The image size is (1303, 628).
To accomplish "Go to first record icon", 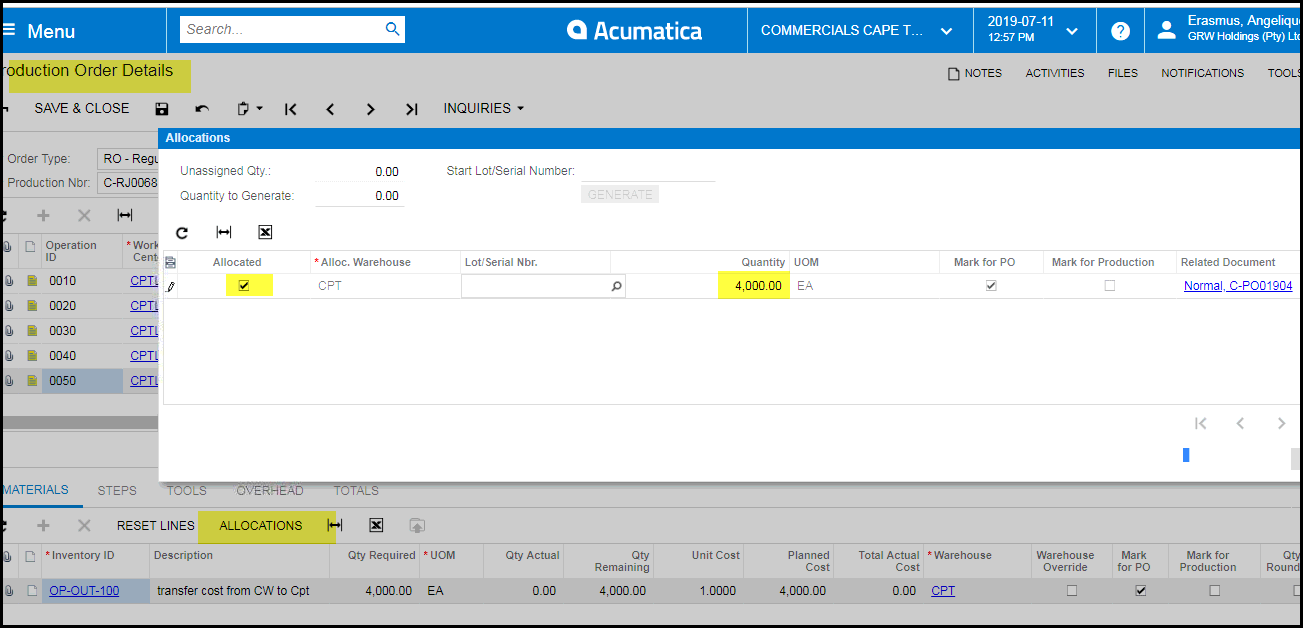I will pos(291,109).
